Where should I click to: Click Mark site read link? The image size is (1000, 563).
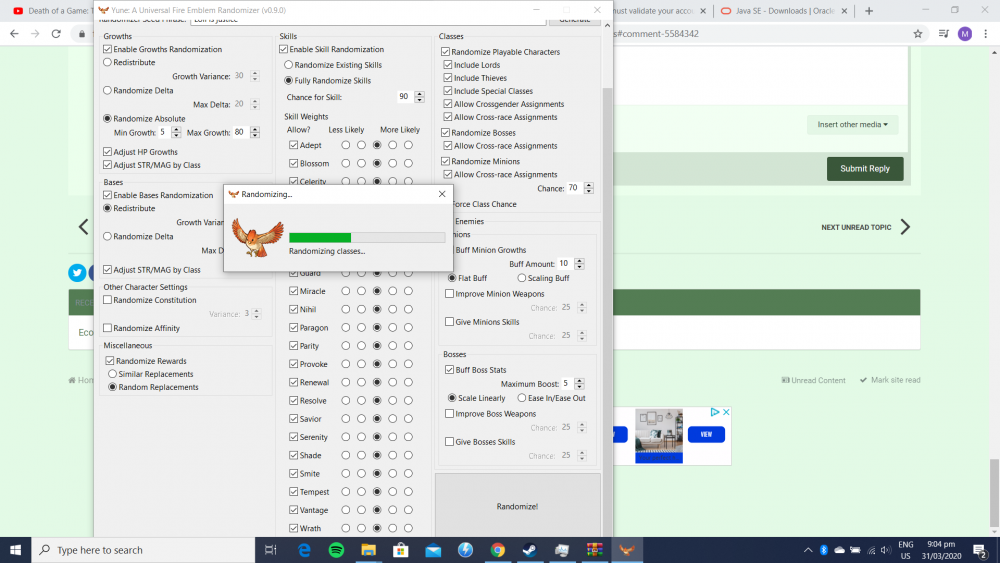pyautogui.click(x=890, y=380)
